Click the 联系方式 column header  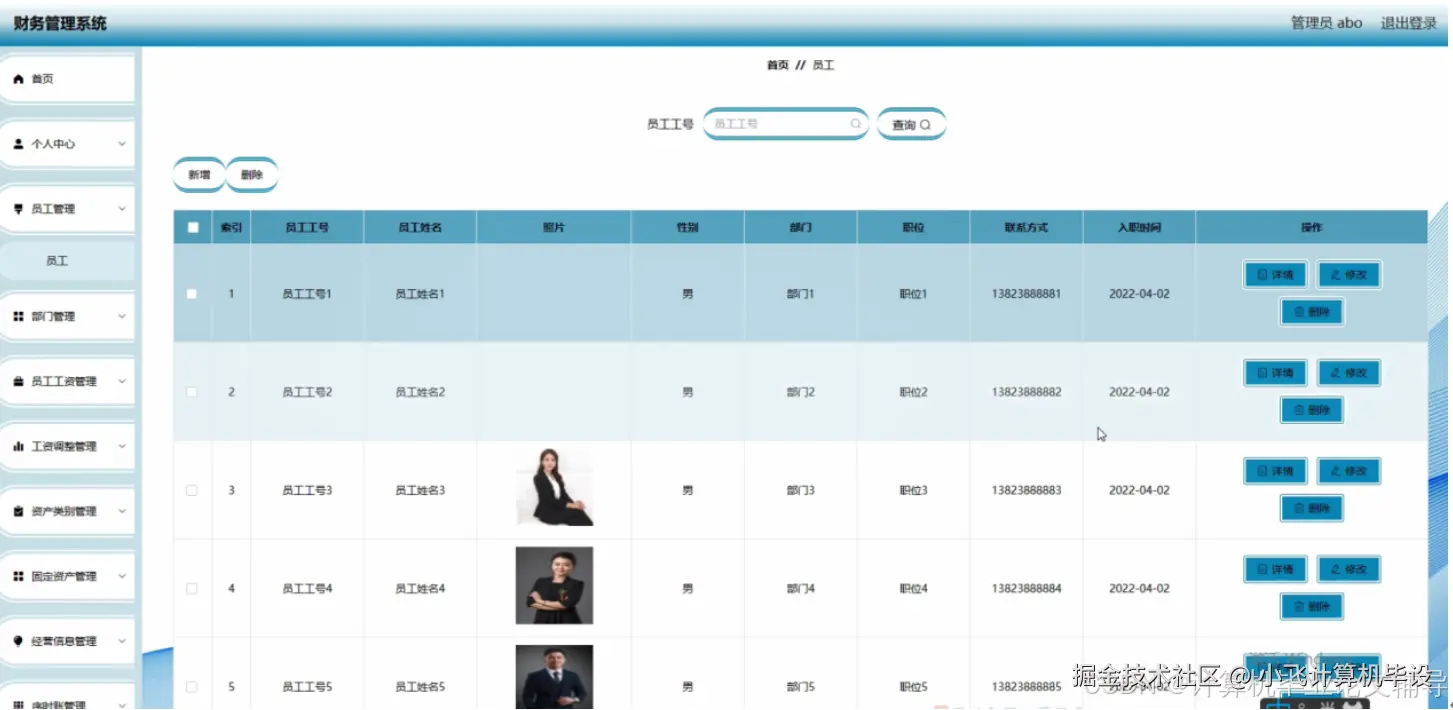click(x=1026, y=227)
